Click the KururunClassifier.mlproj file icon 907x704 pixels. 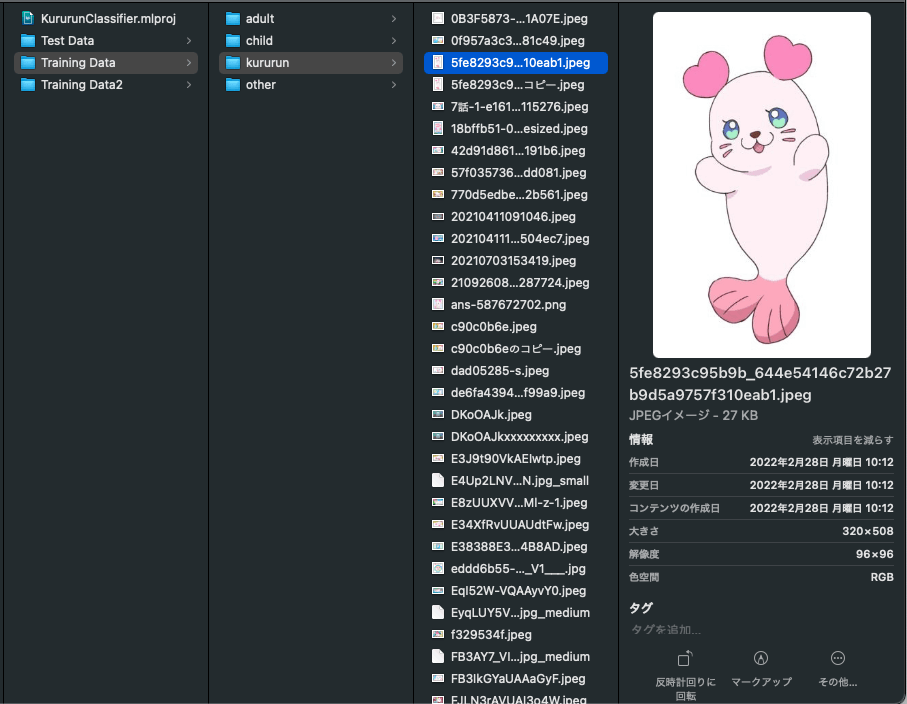(27, 19)
